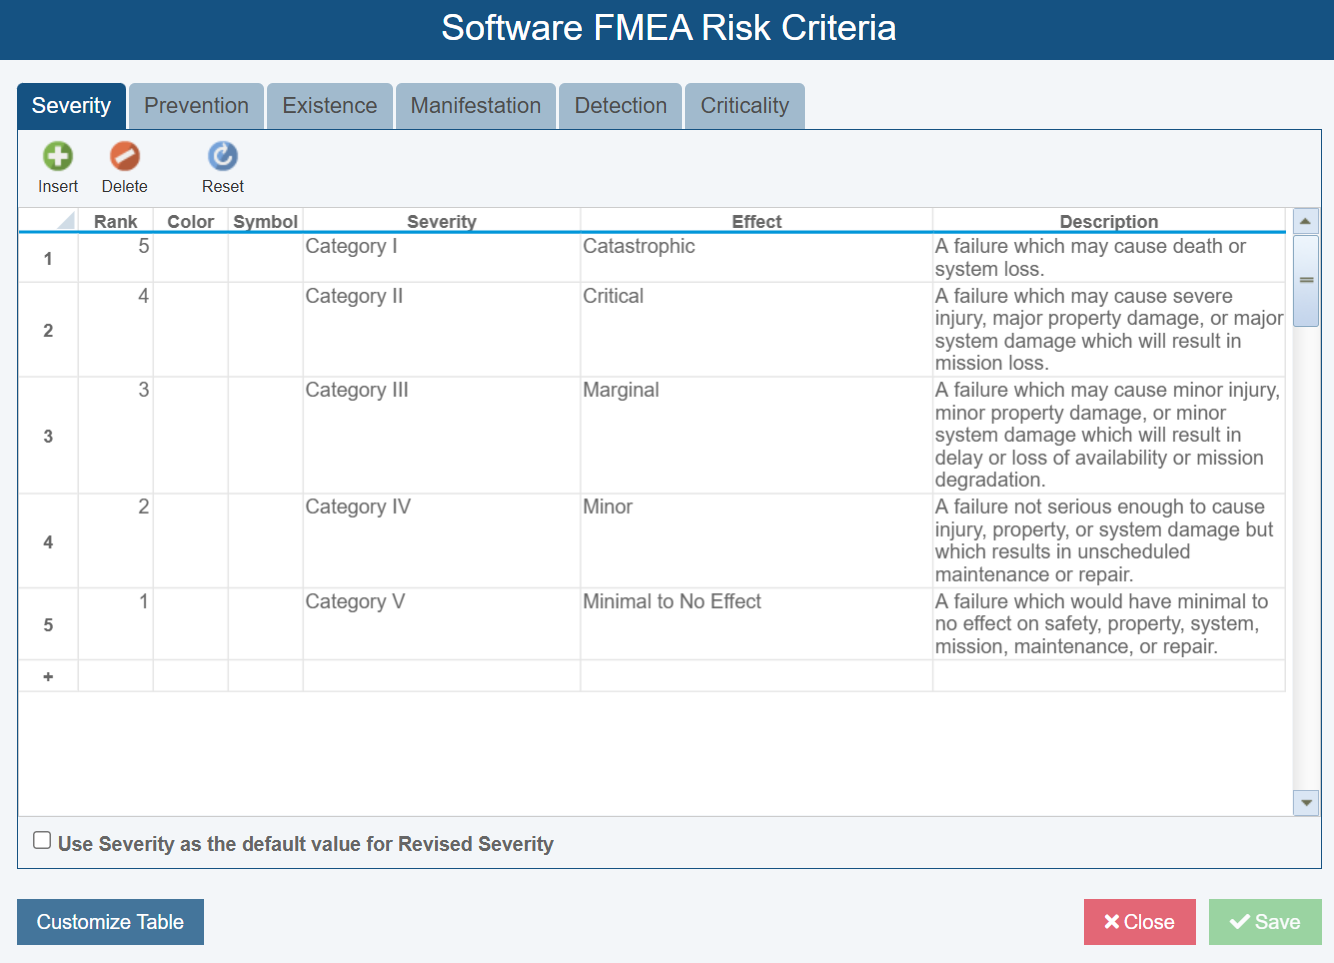The height and width of the screenshot is (963, 1334).
Task: Click the Severity column header
Action: pyautogui.click(x=442, y=221)
